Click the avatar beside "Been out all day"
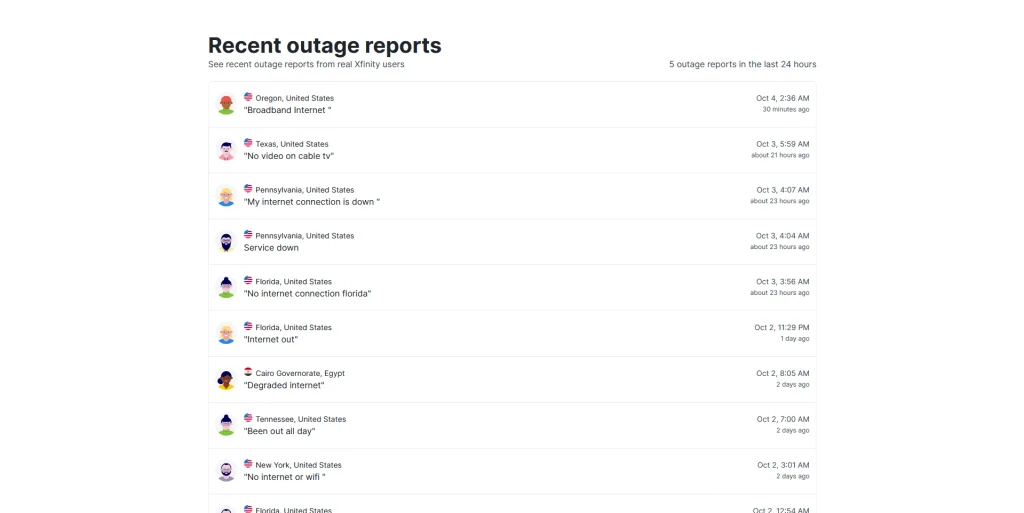This screenshot has height=513, width=1024. [226, 426]
